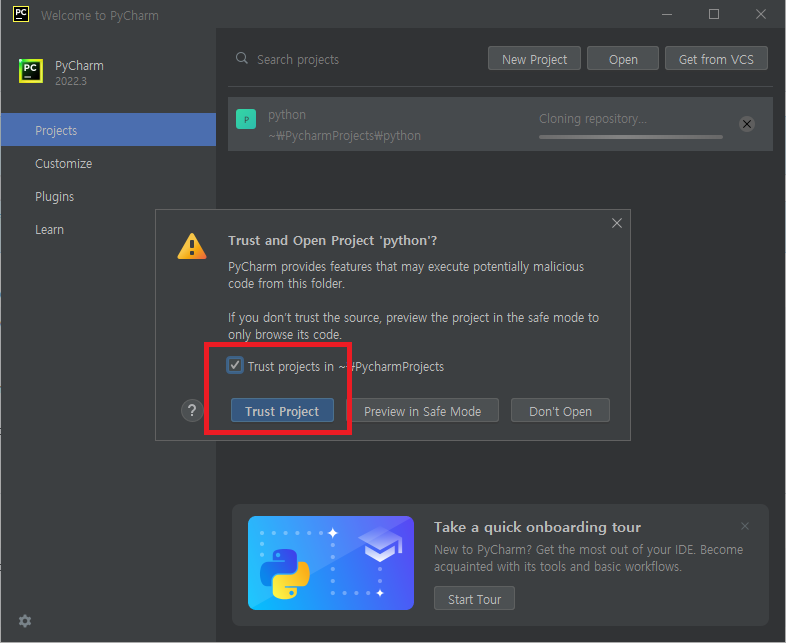The height and width of the screenshot is (643, 786).
Task: Go to the Plugins section
Action: click(x=55, y=196)
